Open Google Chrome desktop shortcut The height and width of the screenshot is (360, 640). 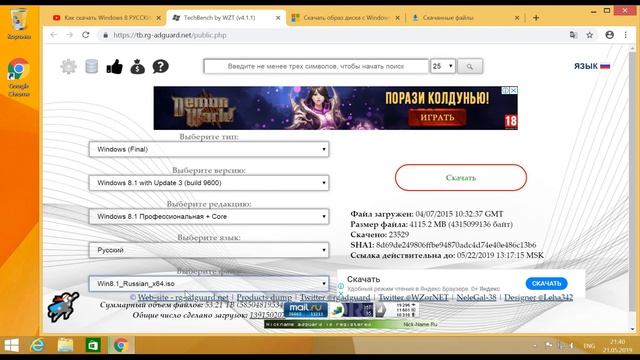[x=19, y=77]
